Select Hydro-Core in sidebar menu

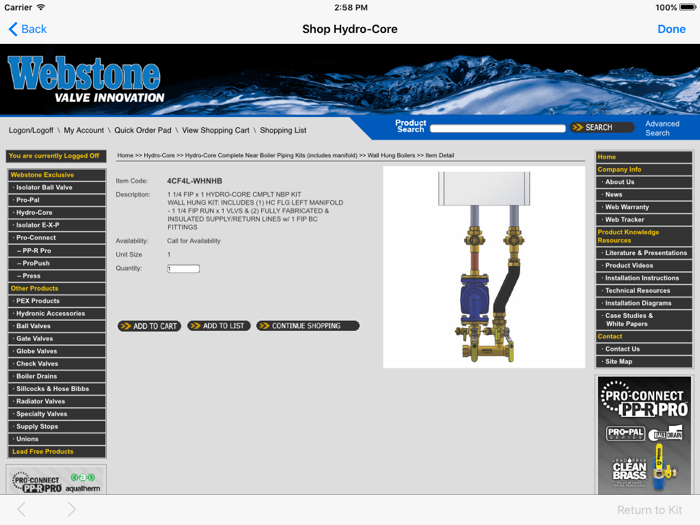(57, 212)
